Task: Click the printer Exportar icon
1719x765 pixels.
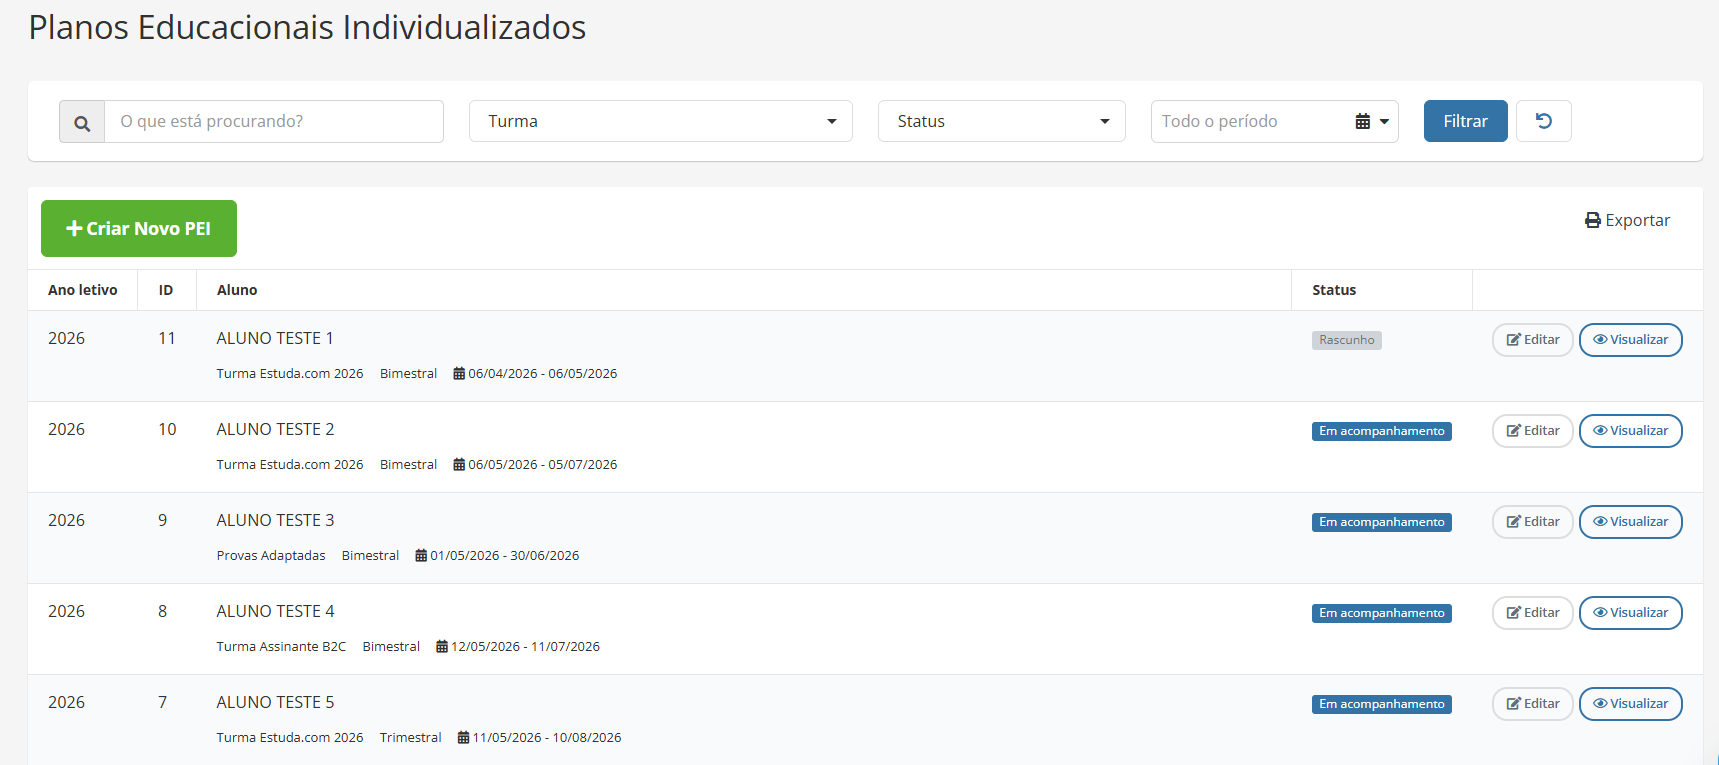Action: tap(1593, 220)
